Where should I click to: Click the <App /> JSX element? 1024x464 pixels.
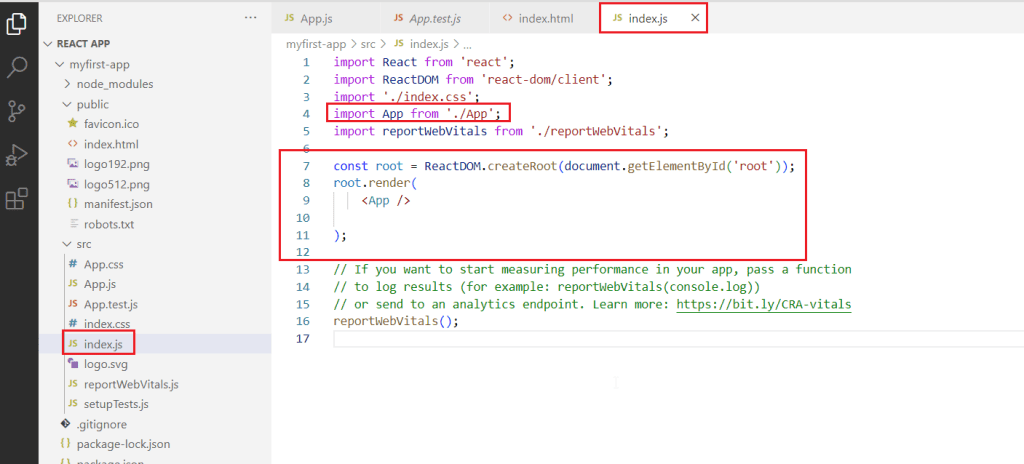click(x=386, y=201)
